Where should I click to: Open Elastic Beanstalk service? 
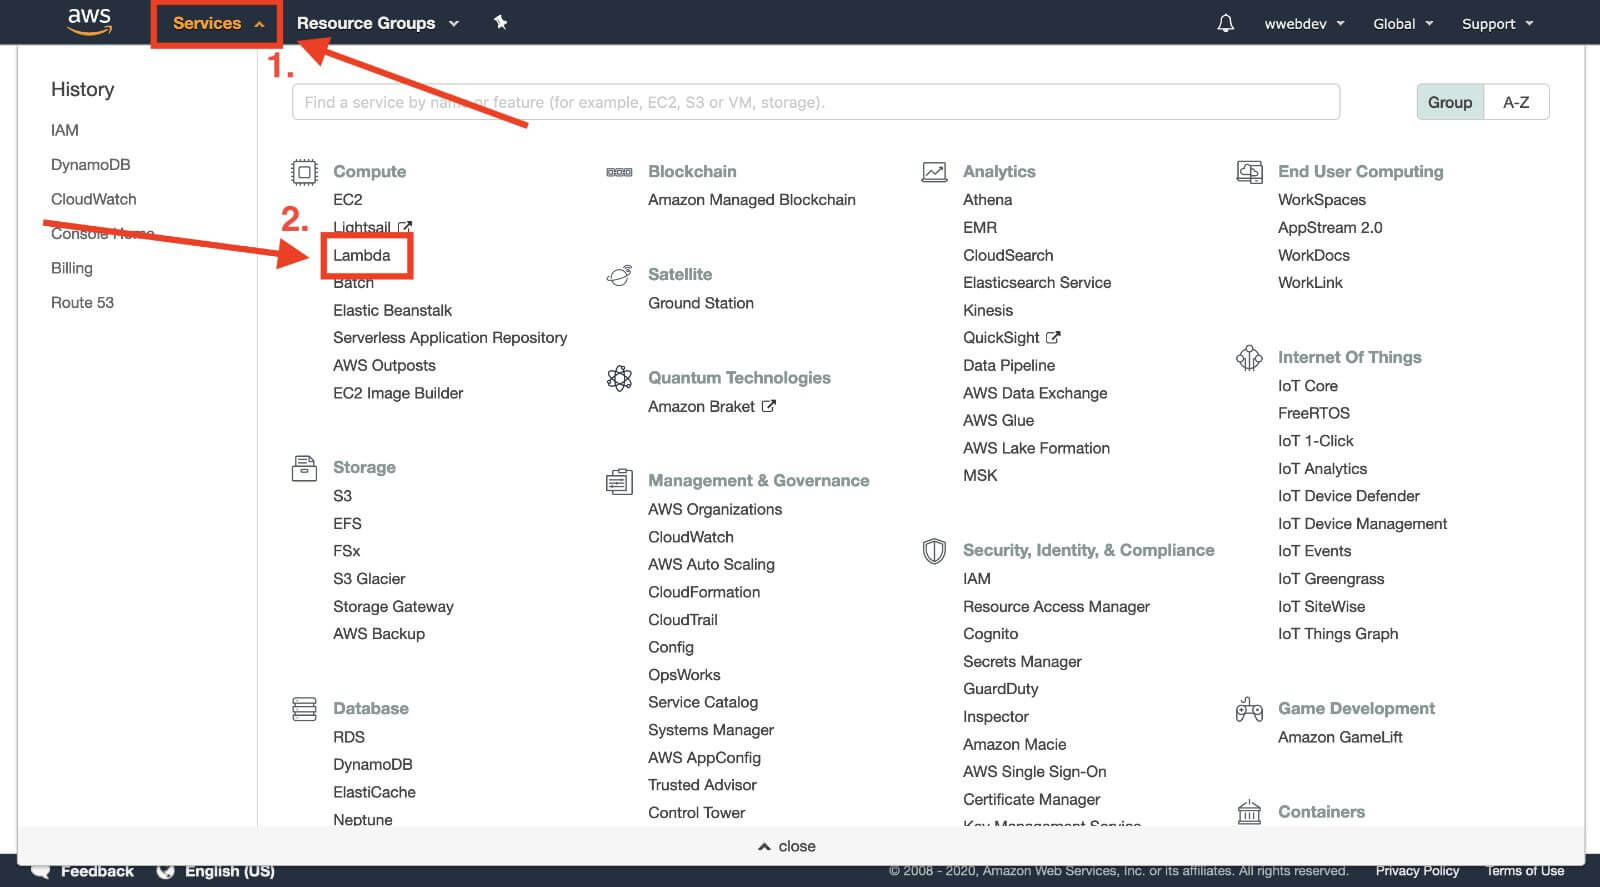coord(393,310)
